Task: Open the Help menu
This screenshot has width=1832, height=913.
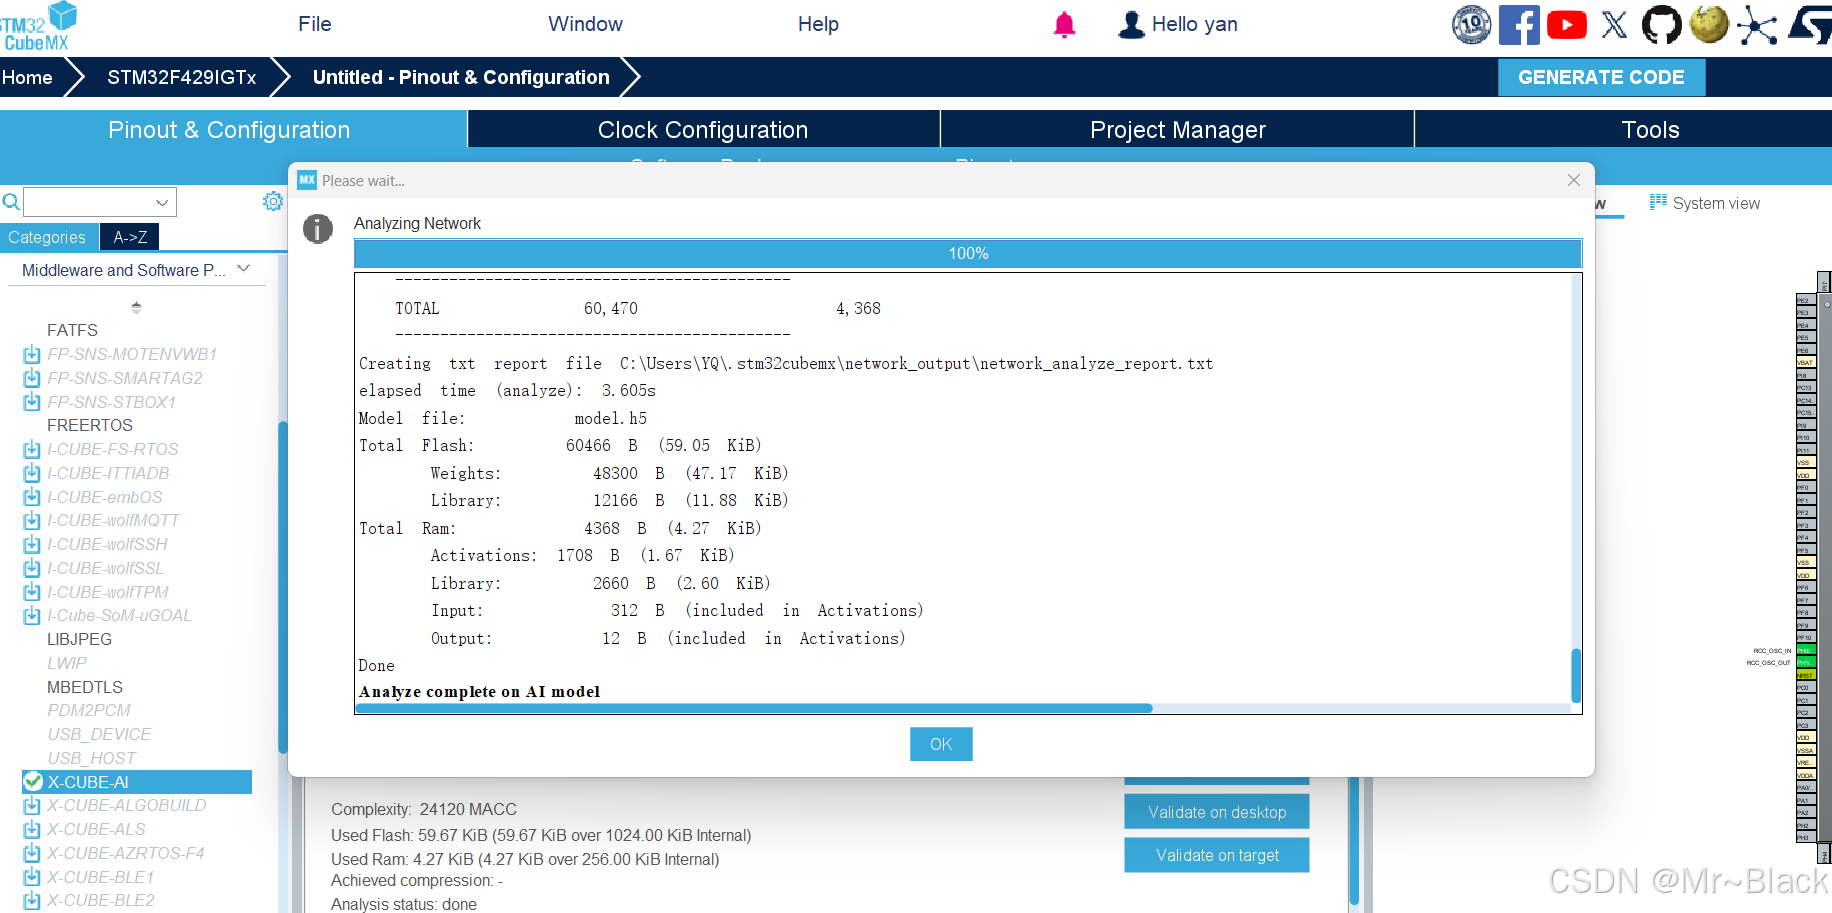Action: pos(818,24)
